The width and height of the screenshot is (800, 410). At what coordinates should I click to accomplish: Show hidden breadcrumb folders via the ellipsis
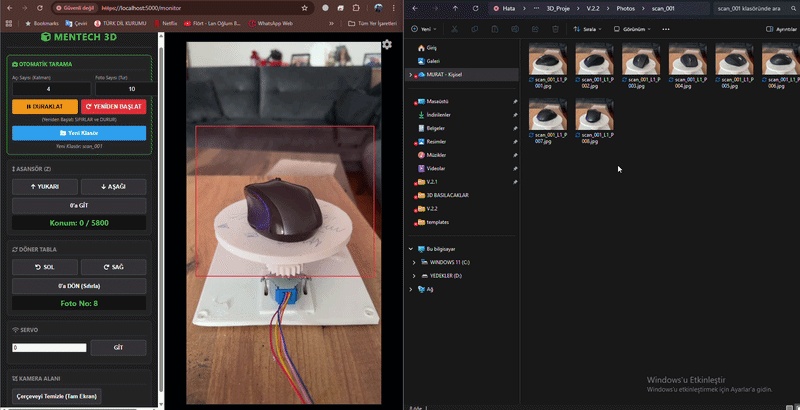click(x=536, y=8)
